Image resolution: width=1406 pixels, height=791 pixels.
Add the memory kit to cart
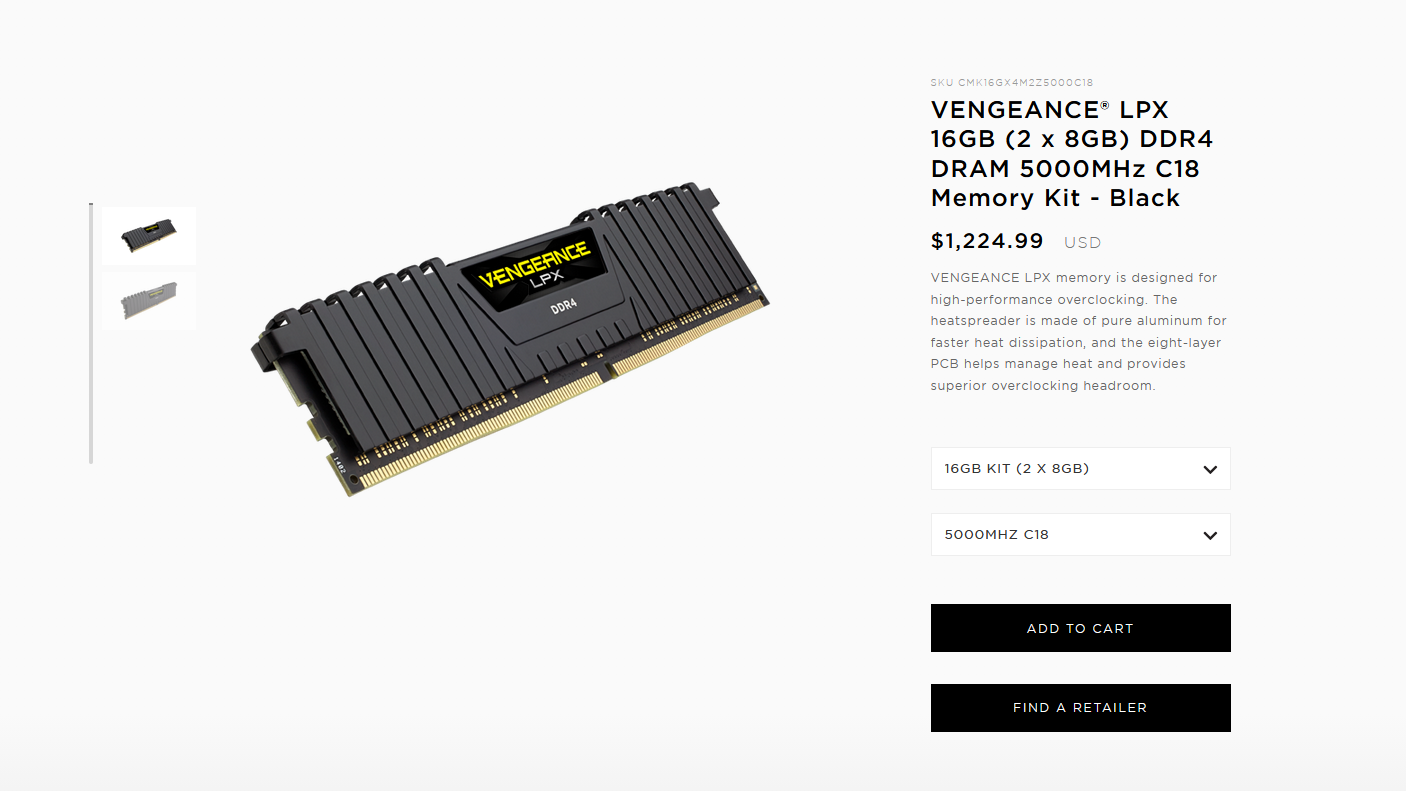[x=1080, y=628]
